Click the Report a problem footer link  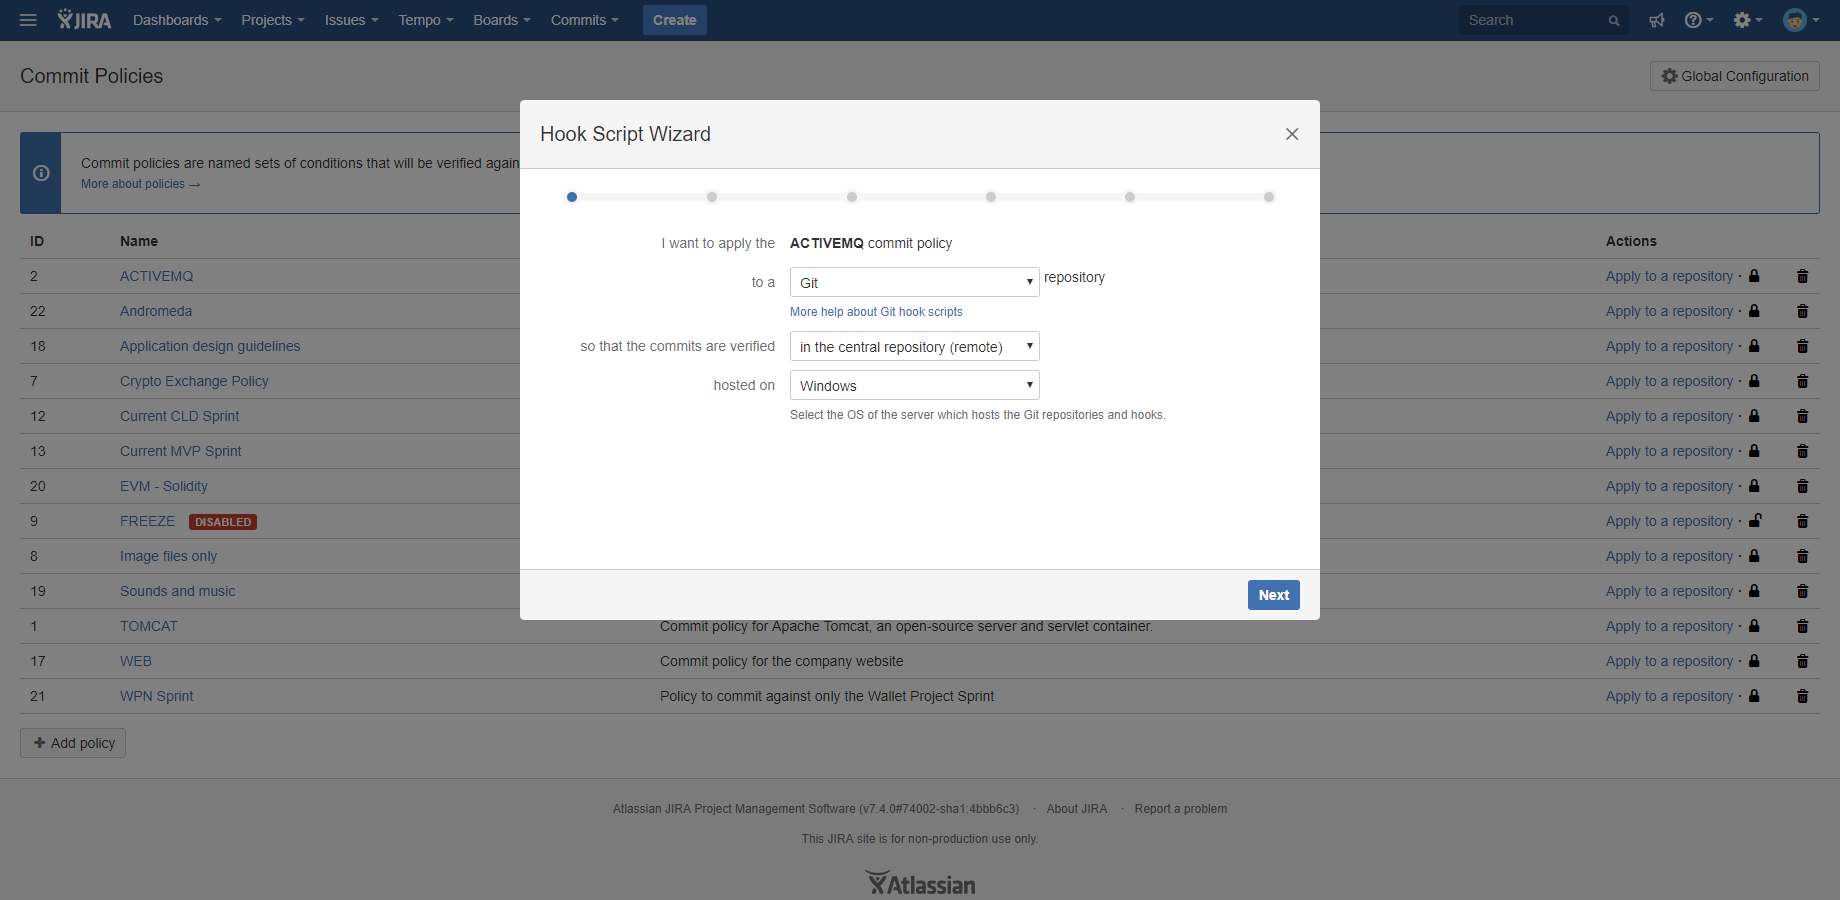1180,809
